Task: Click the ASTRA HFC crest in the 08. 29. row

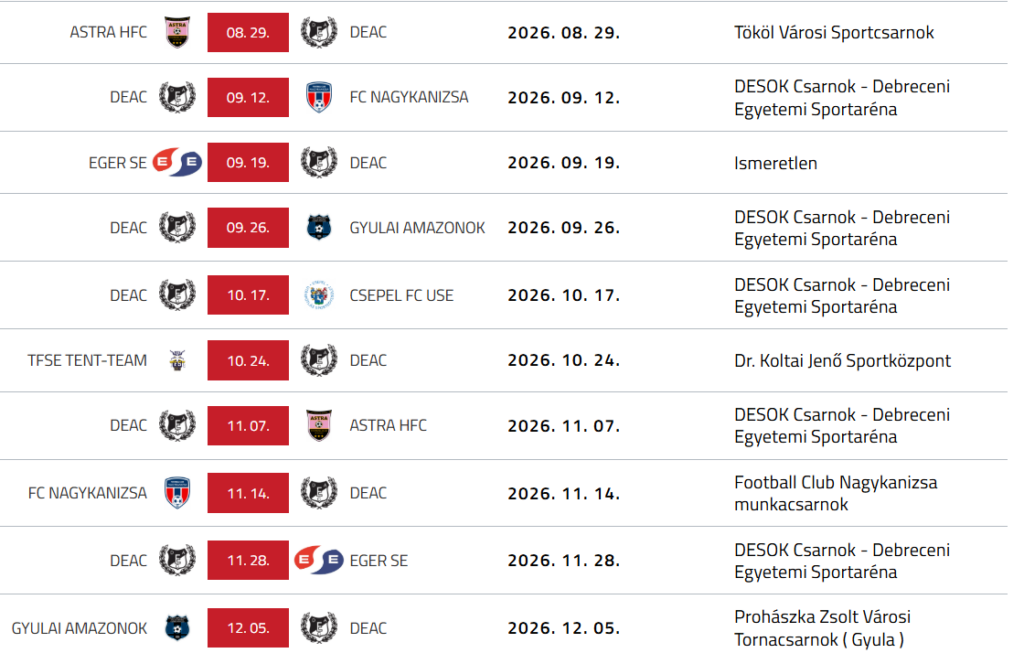Action: (x=177, y=33)
